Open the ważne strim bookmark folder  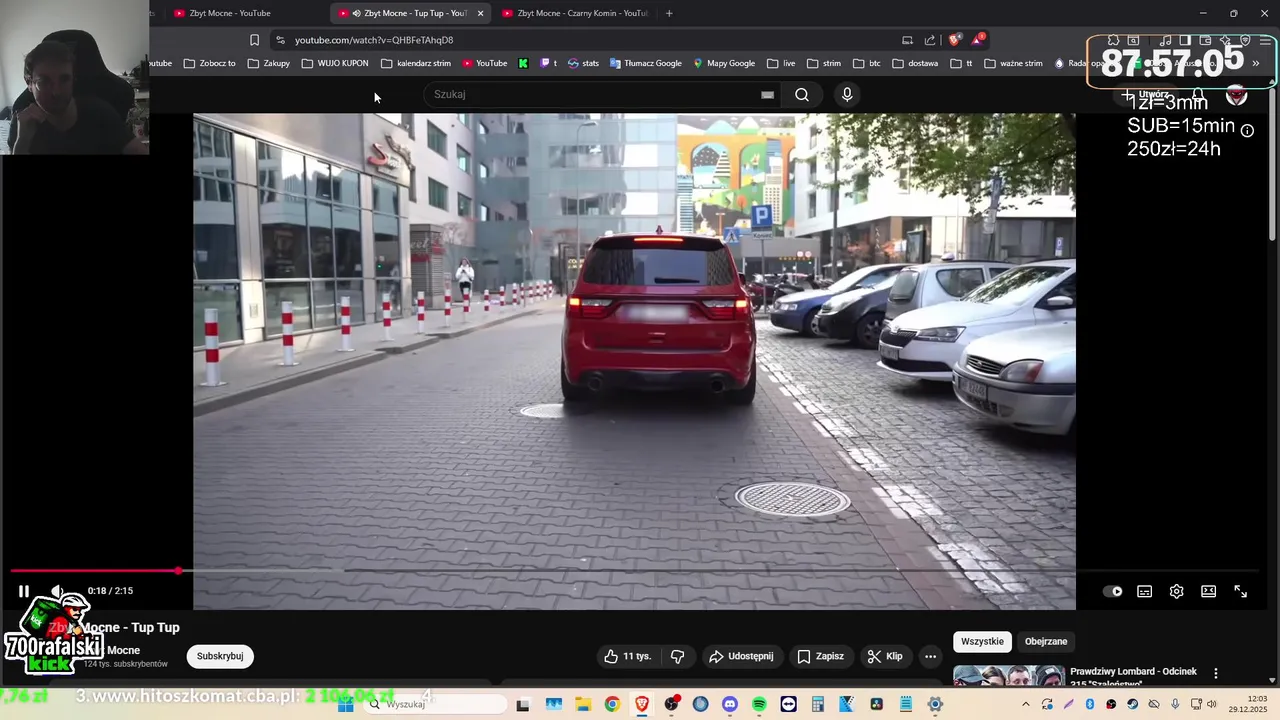[x=1013, y=63]
